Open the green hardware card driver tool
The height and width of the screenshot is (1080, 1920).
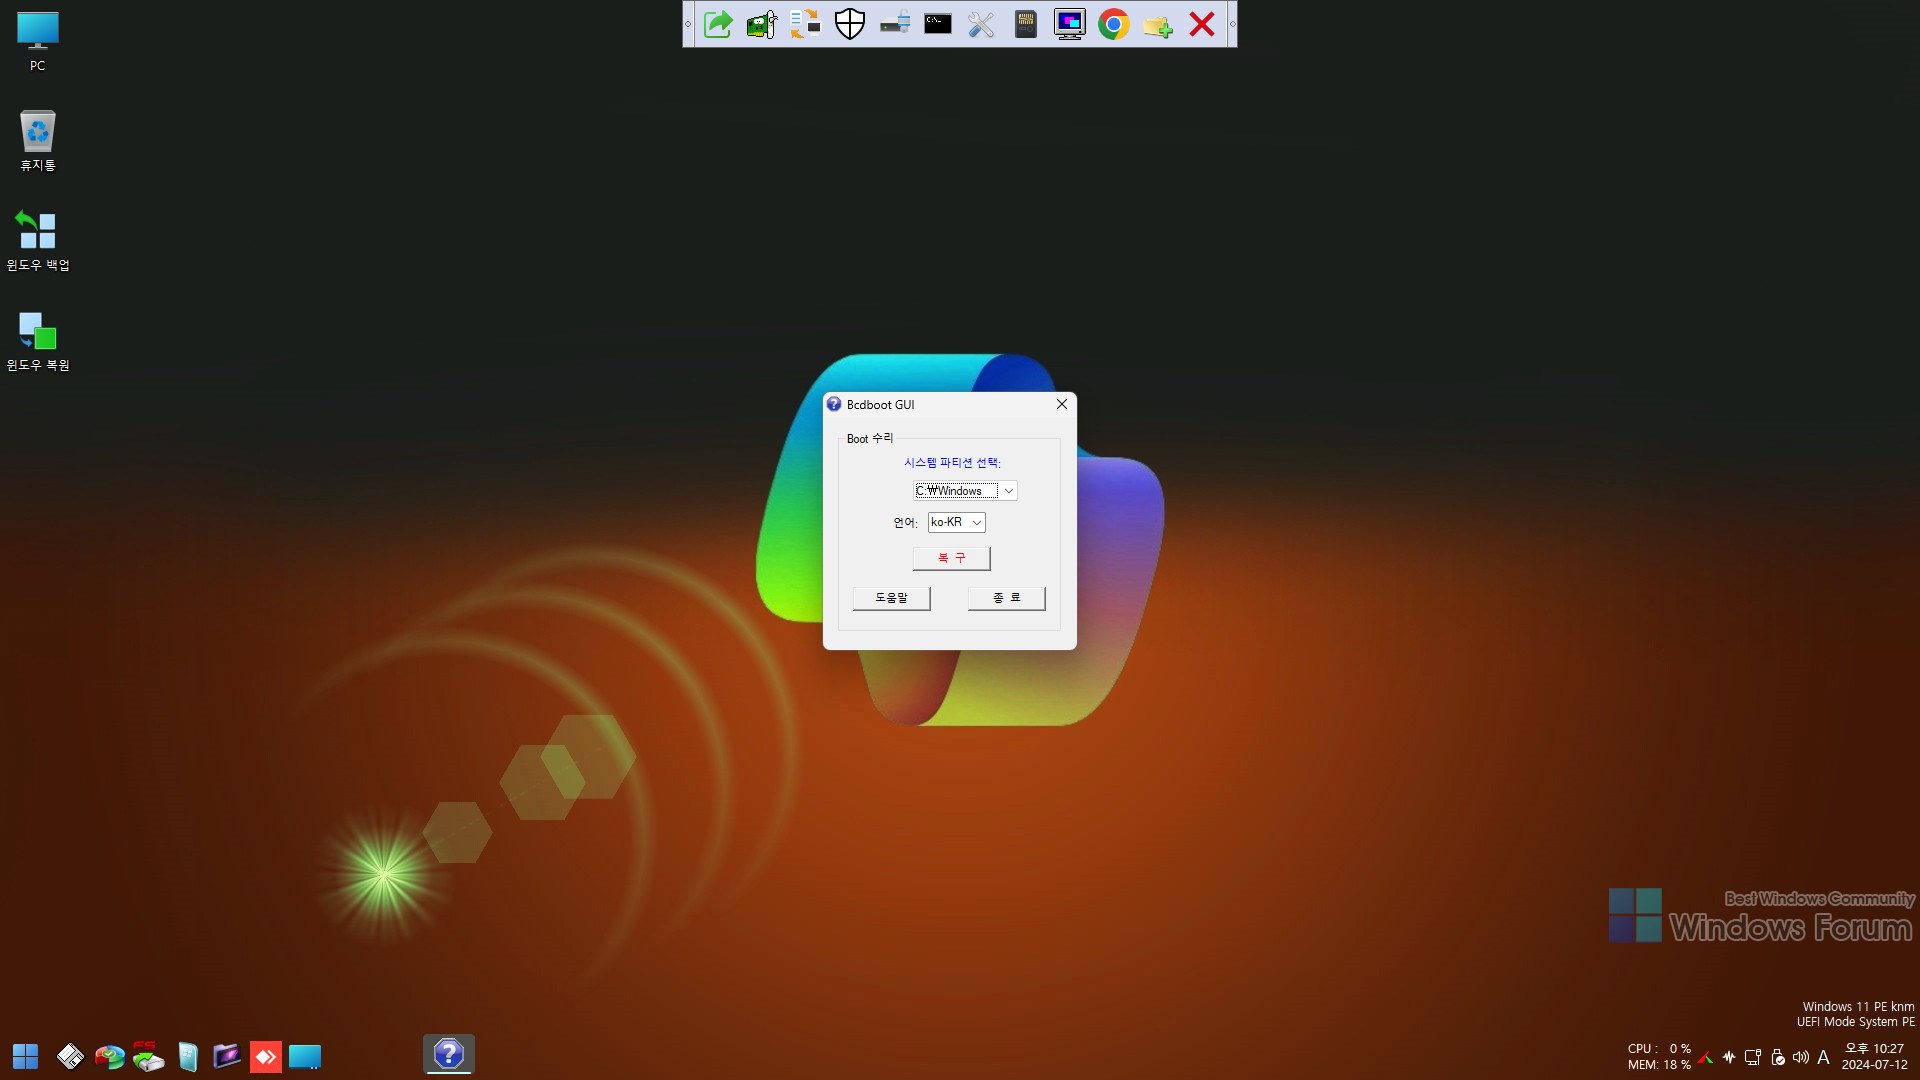pos(762,24)
